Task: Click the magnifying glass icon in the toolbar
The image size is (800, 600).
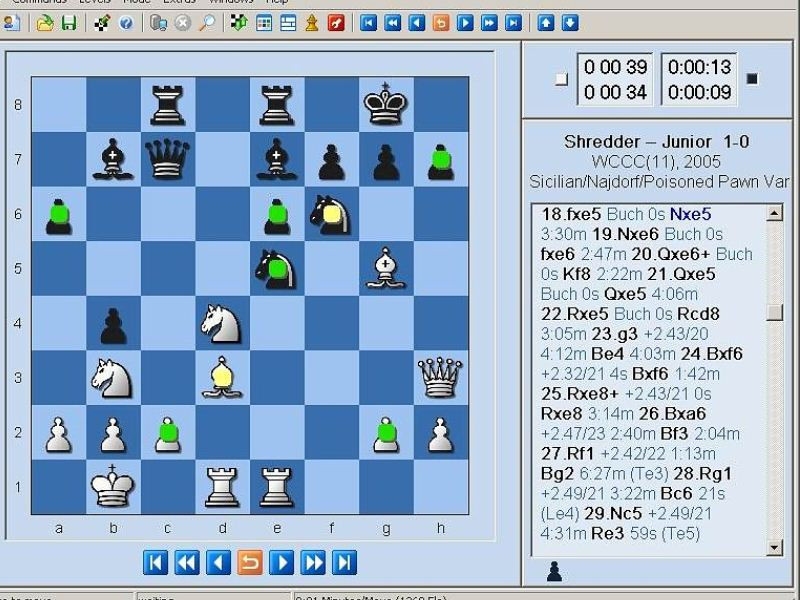Action: click(207, 22)
